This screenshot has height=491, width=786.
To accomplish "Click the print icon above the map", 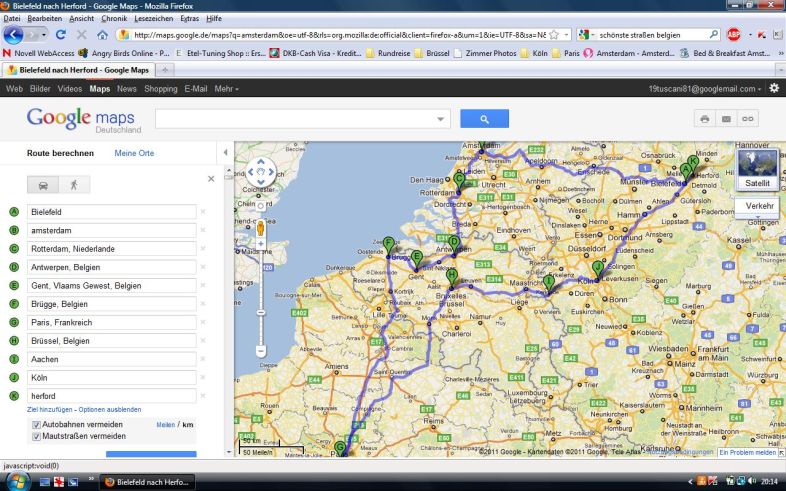I will 704,119.
